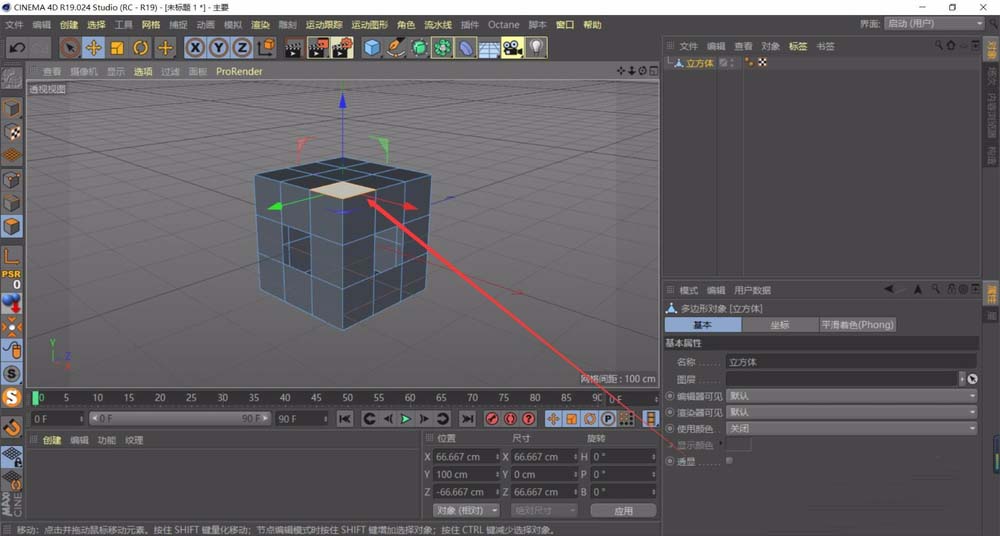The image size is (1000, 536).
Task: Open the 对象 (相对) coordinate dropdown
Action: pos(467,510)
